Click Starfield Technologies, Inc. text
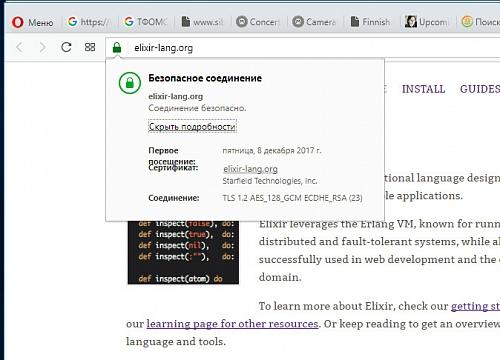 tap(270, 181)
